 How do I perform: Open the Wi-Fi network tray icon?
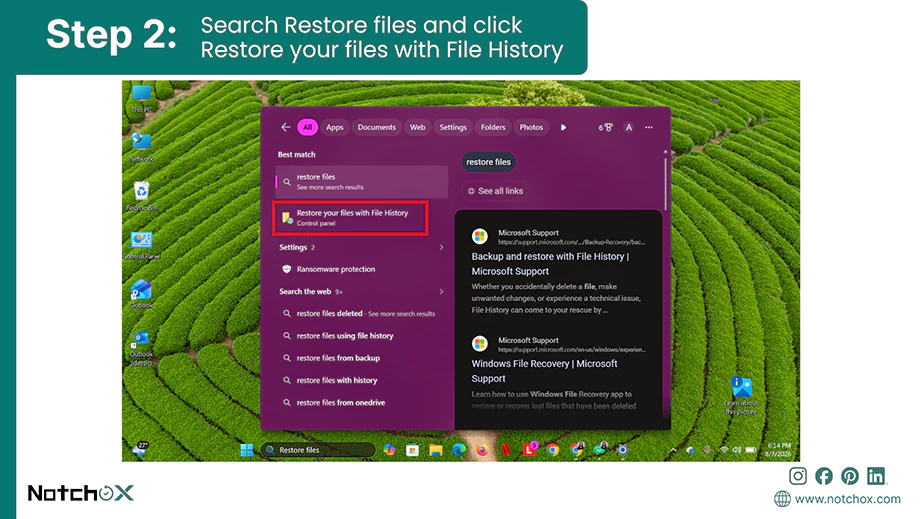(x=724, y=450)
